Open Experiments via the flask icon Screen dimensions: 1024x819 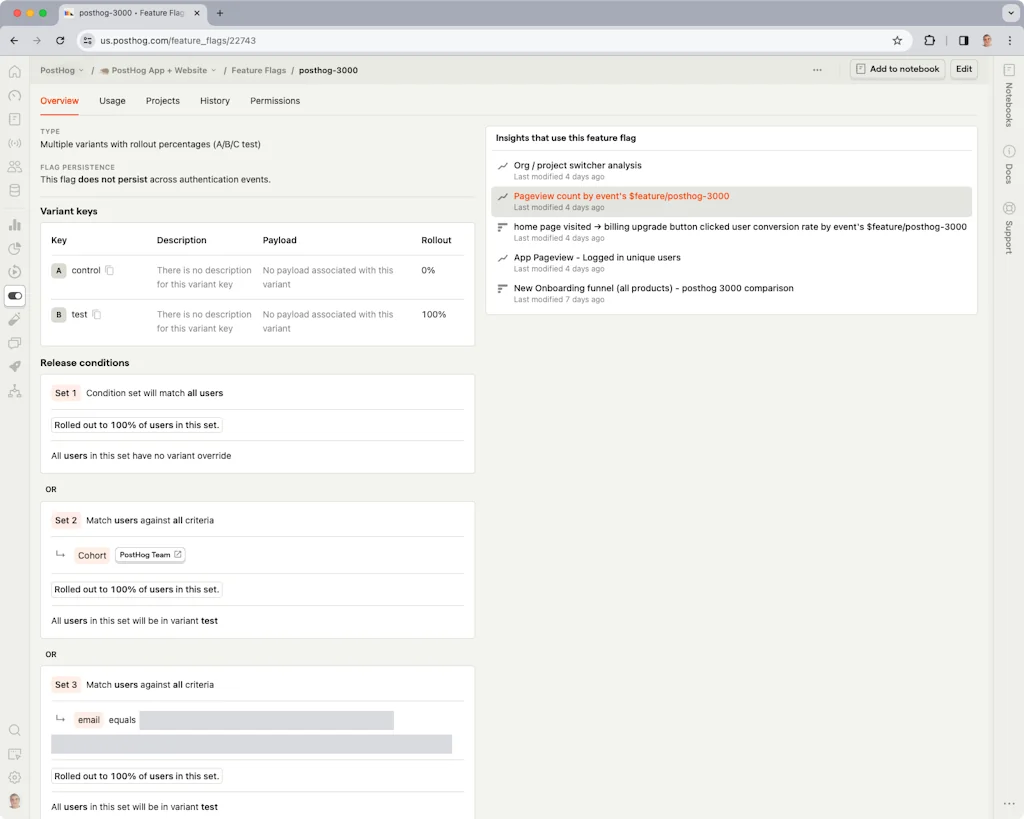point(15,320)
